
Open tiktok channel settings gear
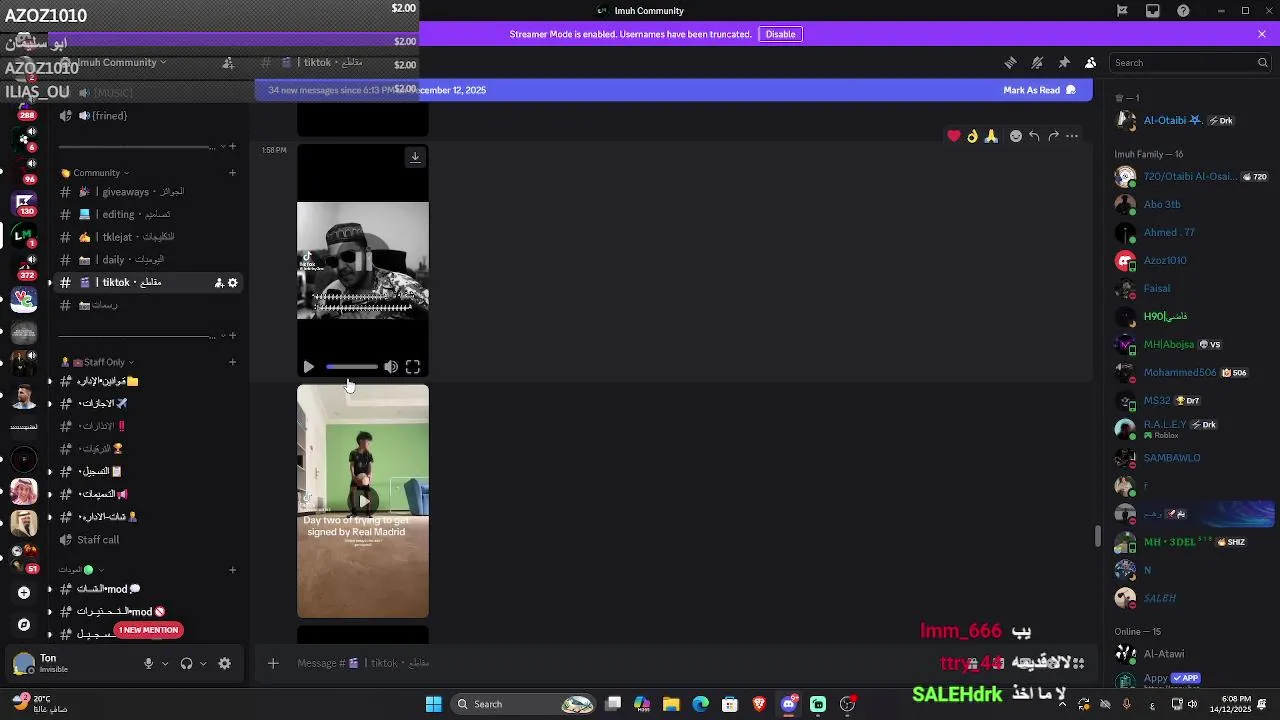233,283
